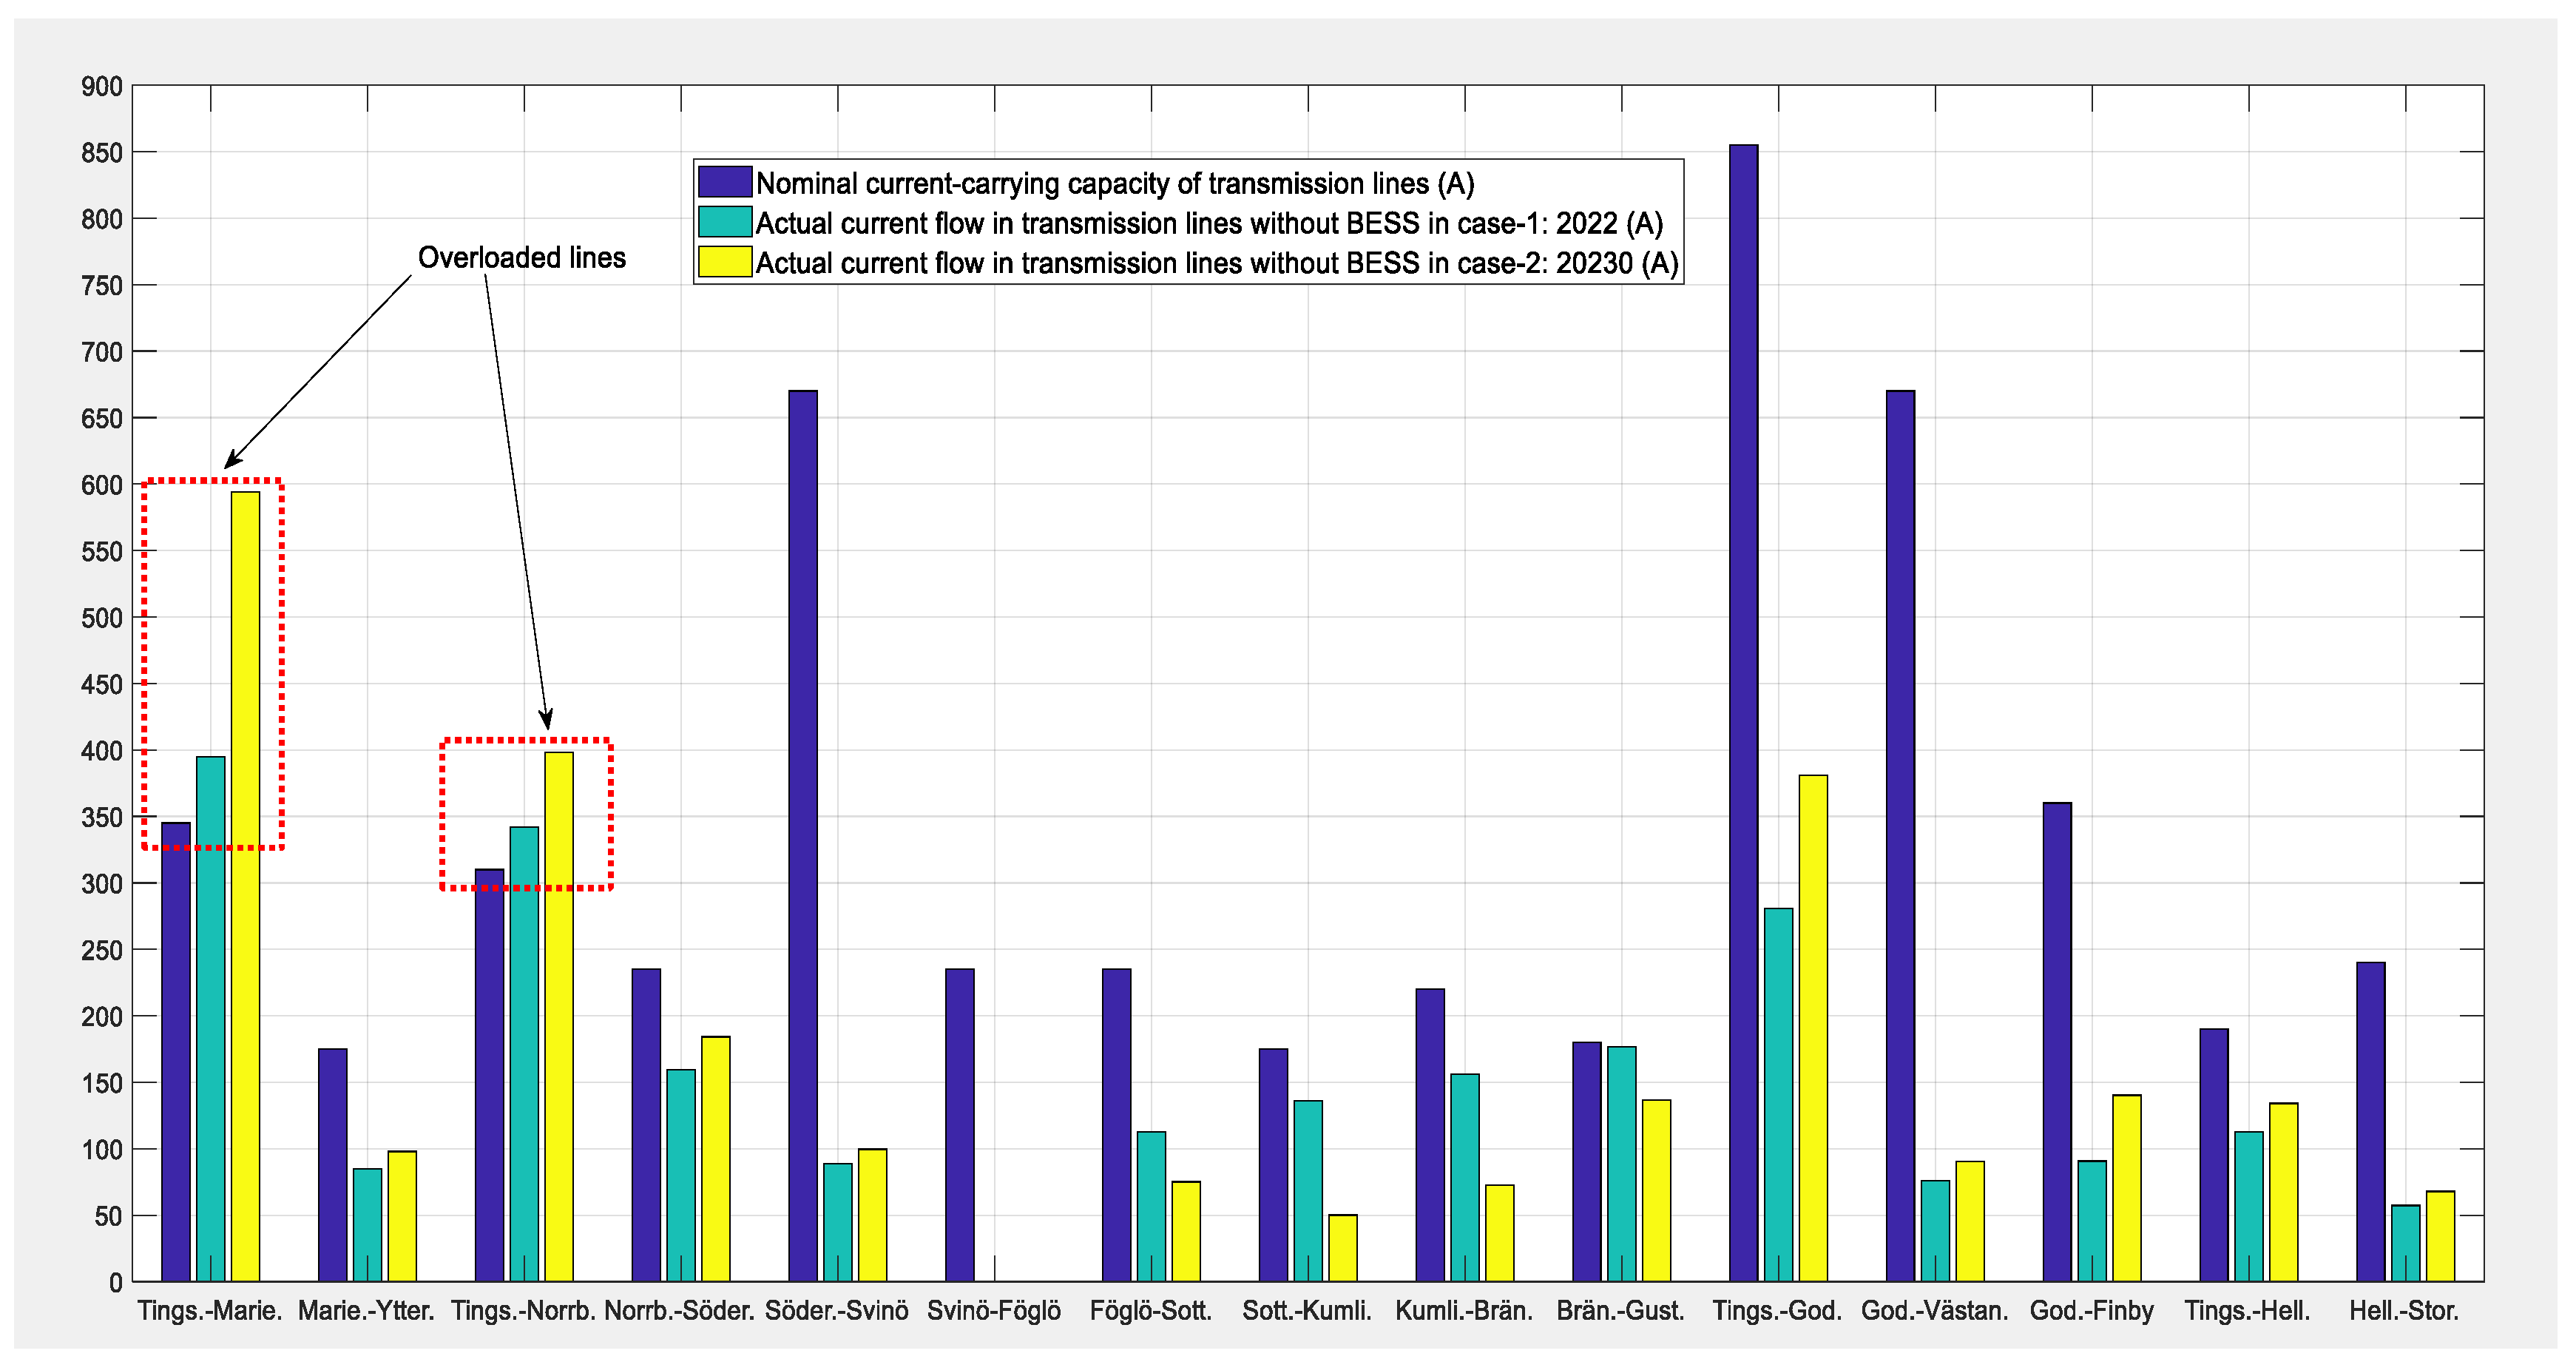Click the 'Tings.-Marie.' x-axis label
This screenshot has width=2576, height=1359.
[209, 1311]
